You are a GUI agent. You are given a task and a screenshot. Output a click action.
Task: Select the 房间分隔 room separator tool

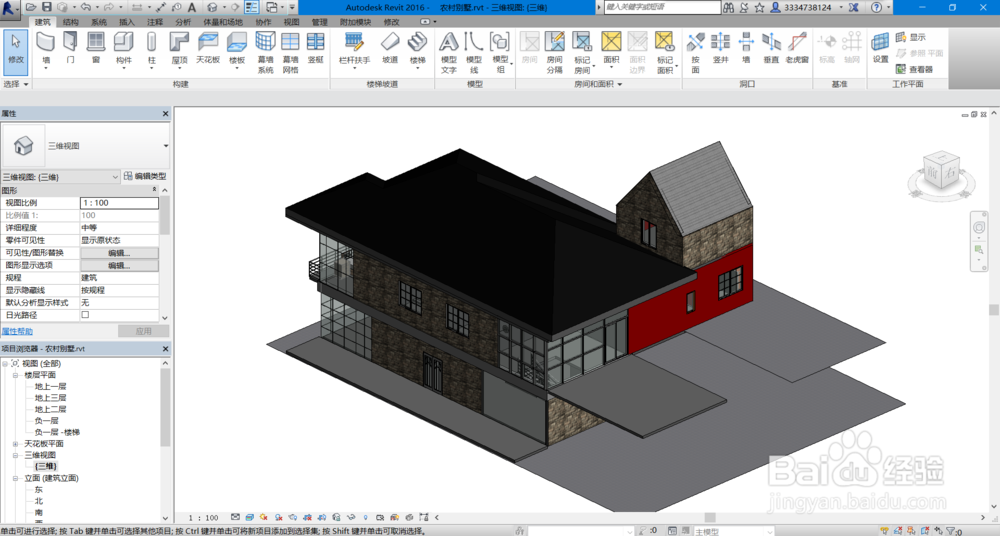[554, 52]
